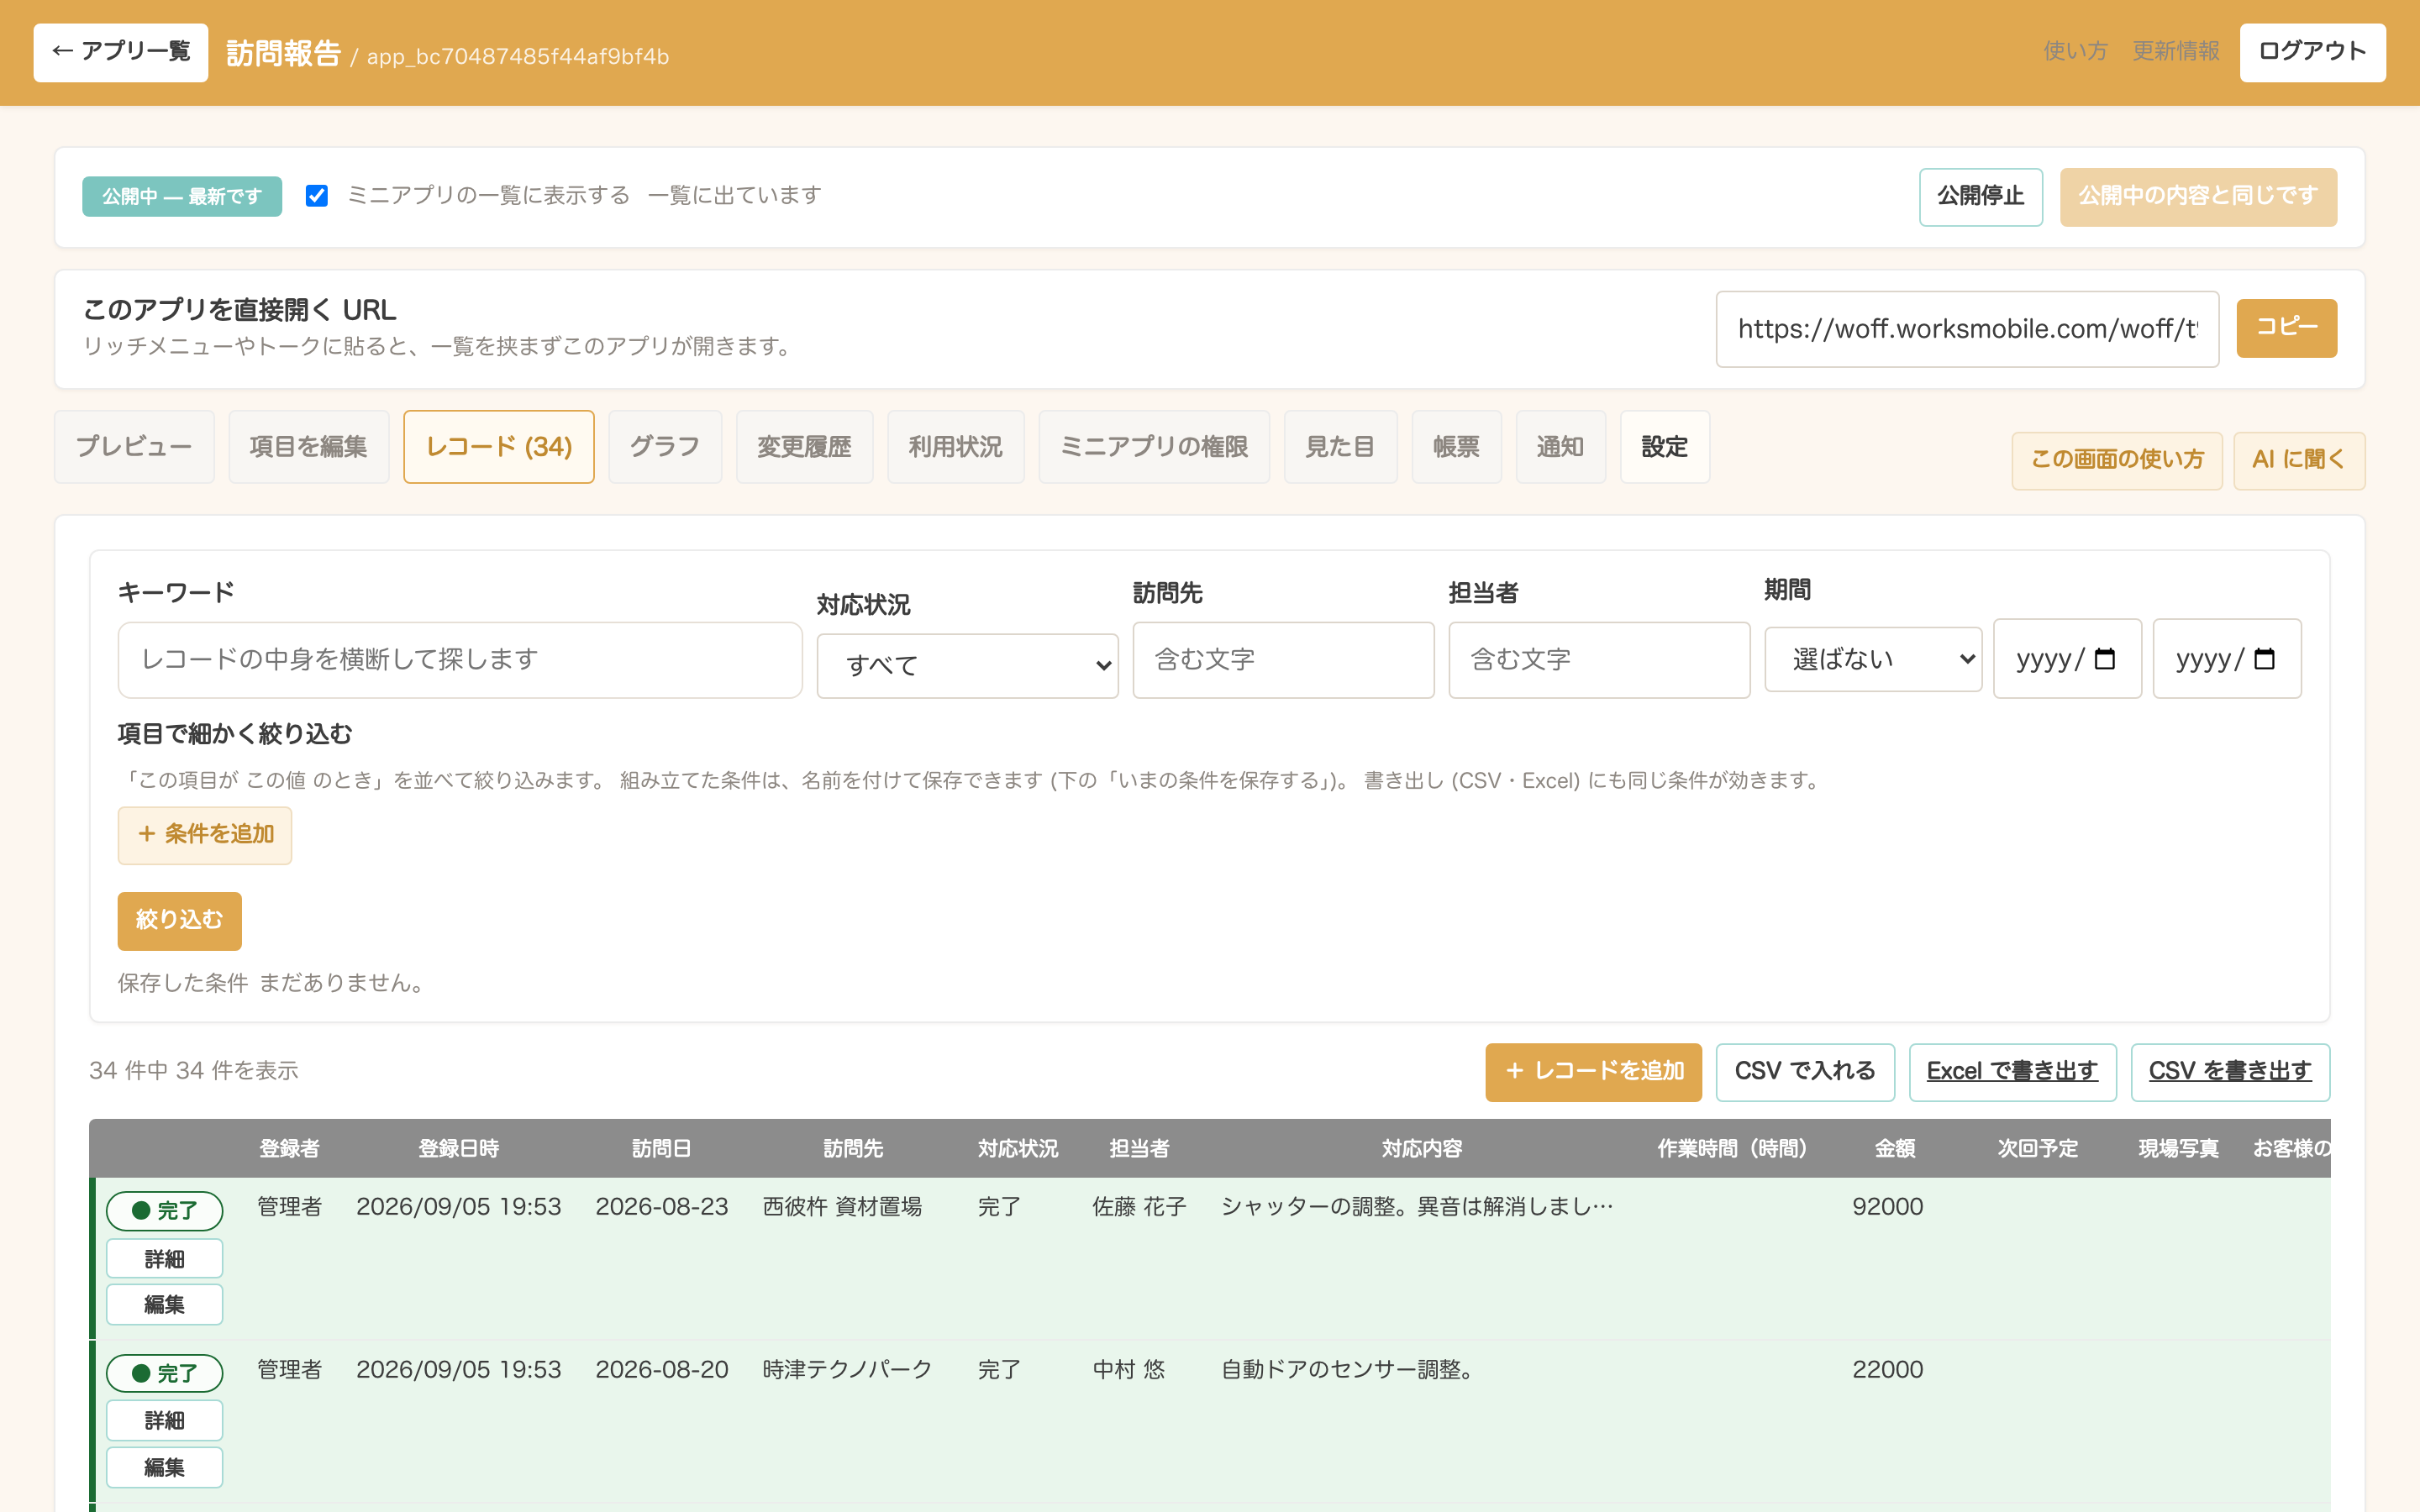Open the 使い方 link in header
Image resolution: width=2420 pixels, height=1512 pixels.
coord(2075,51)
